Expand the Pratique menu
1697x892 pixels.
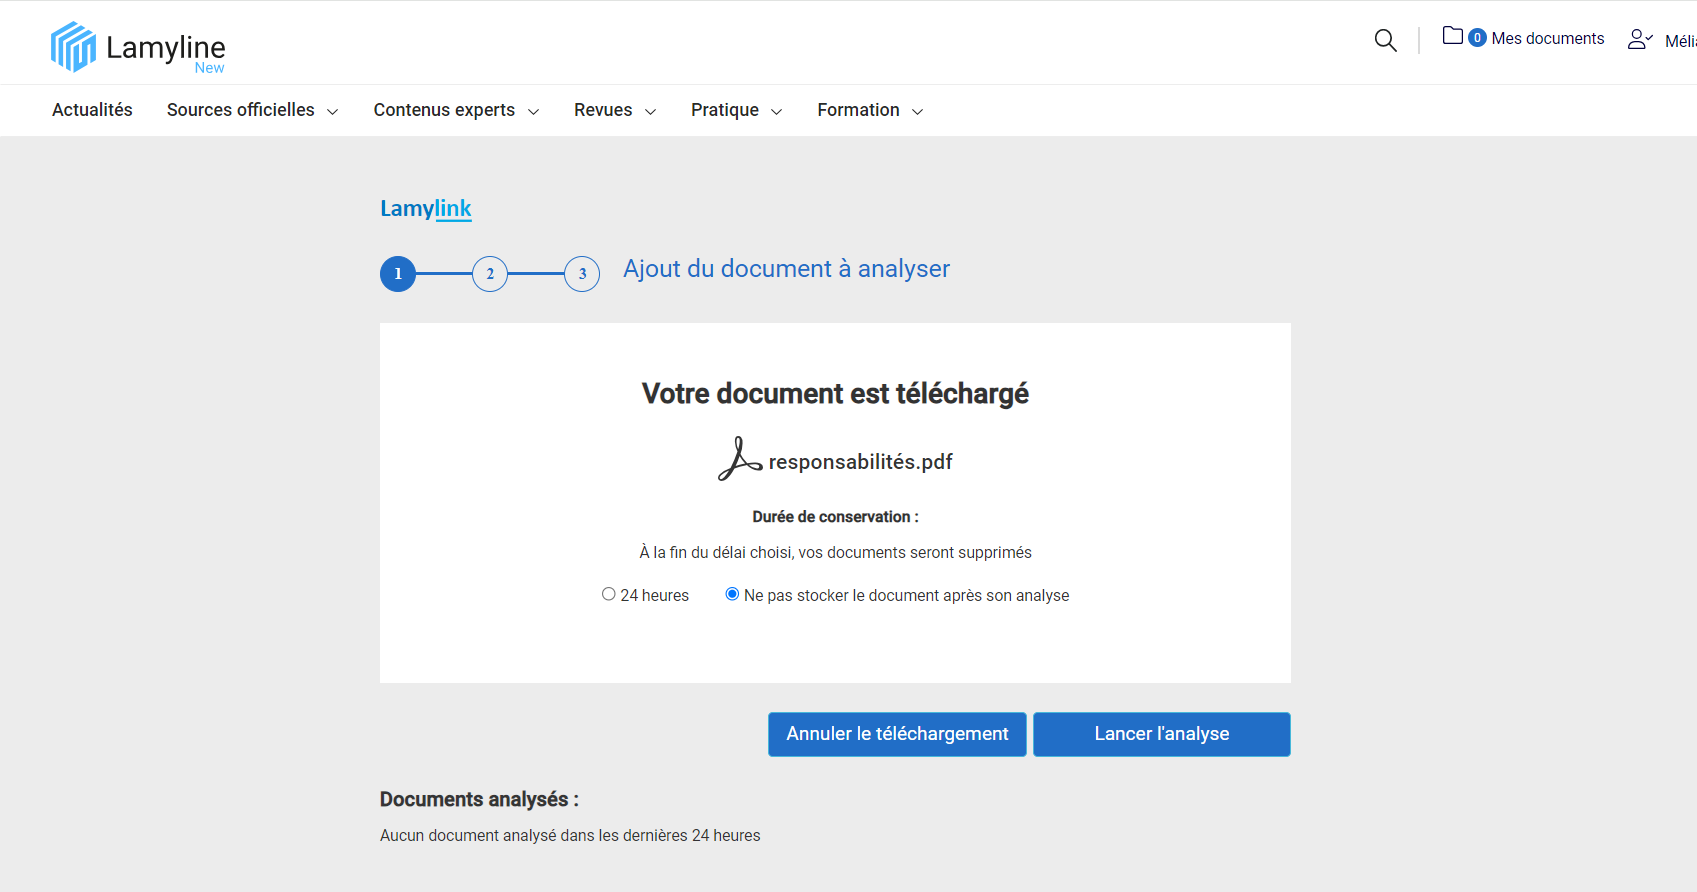[736, 110]
